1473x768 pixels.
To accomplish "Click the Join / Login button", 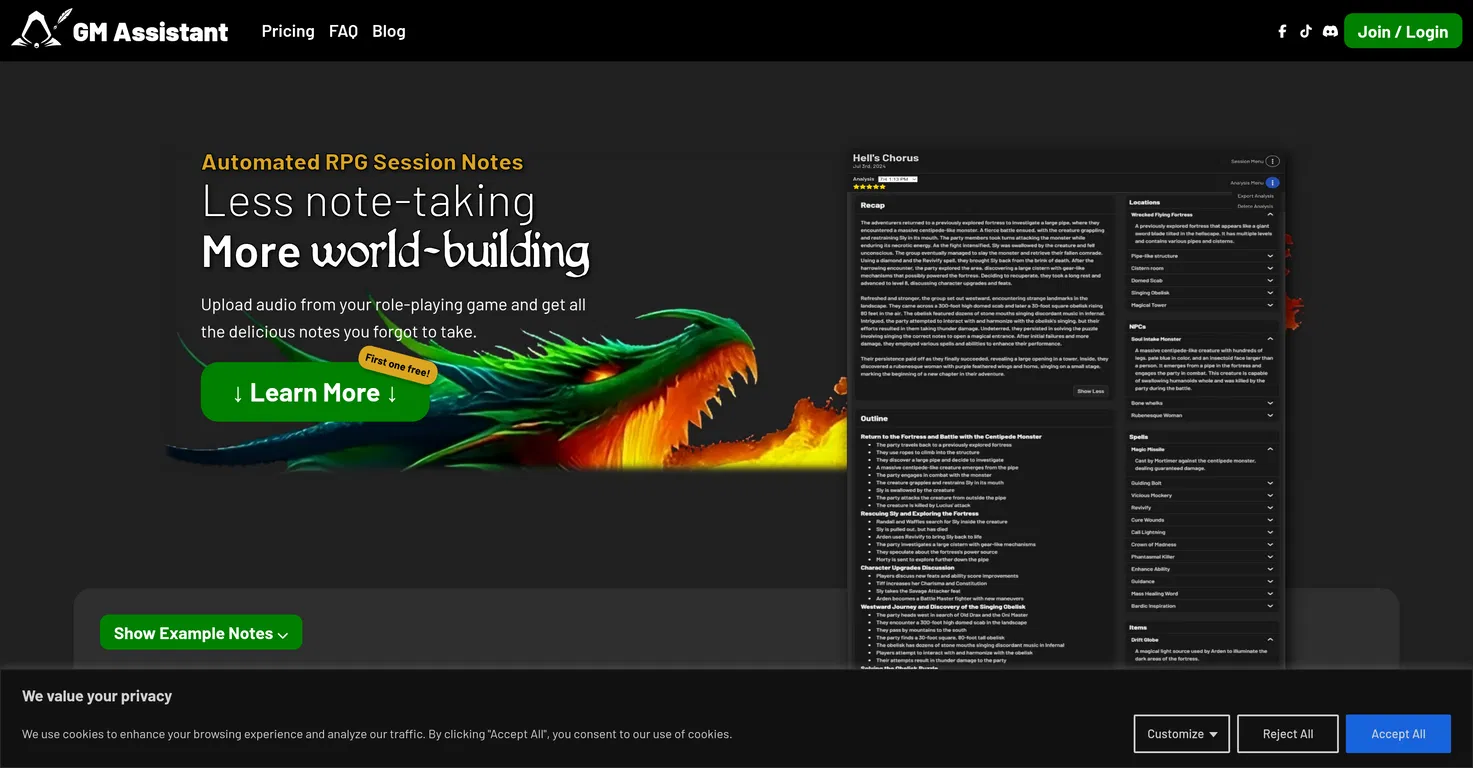I will 1402,32.
